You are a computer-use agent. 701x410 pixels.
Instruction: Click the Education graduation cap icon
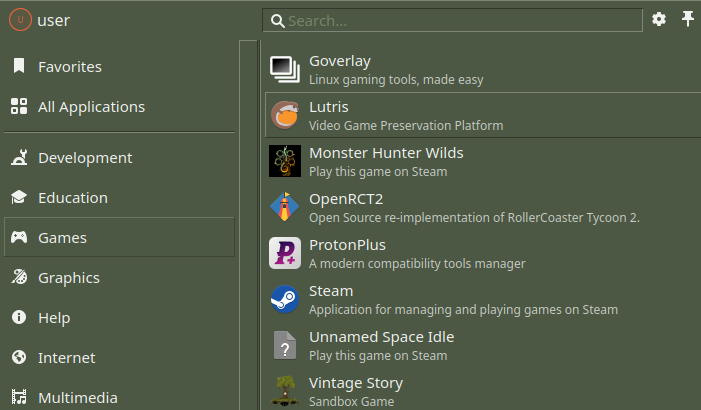pos(19,197)
